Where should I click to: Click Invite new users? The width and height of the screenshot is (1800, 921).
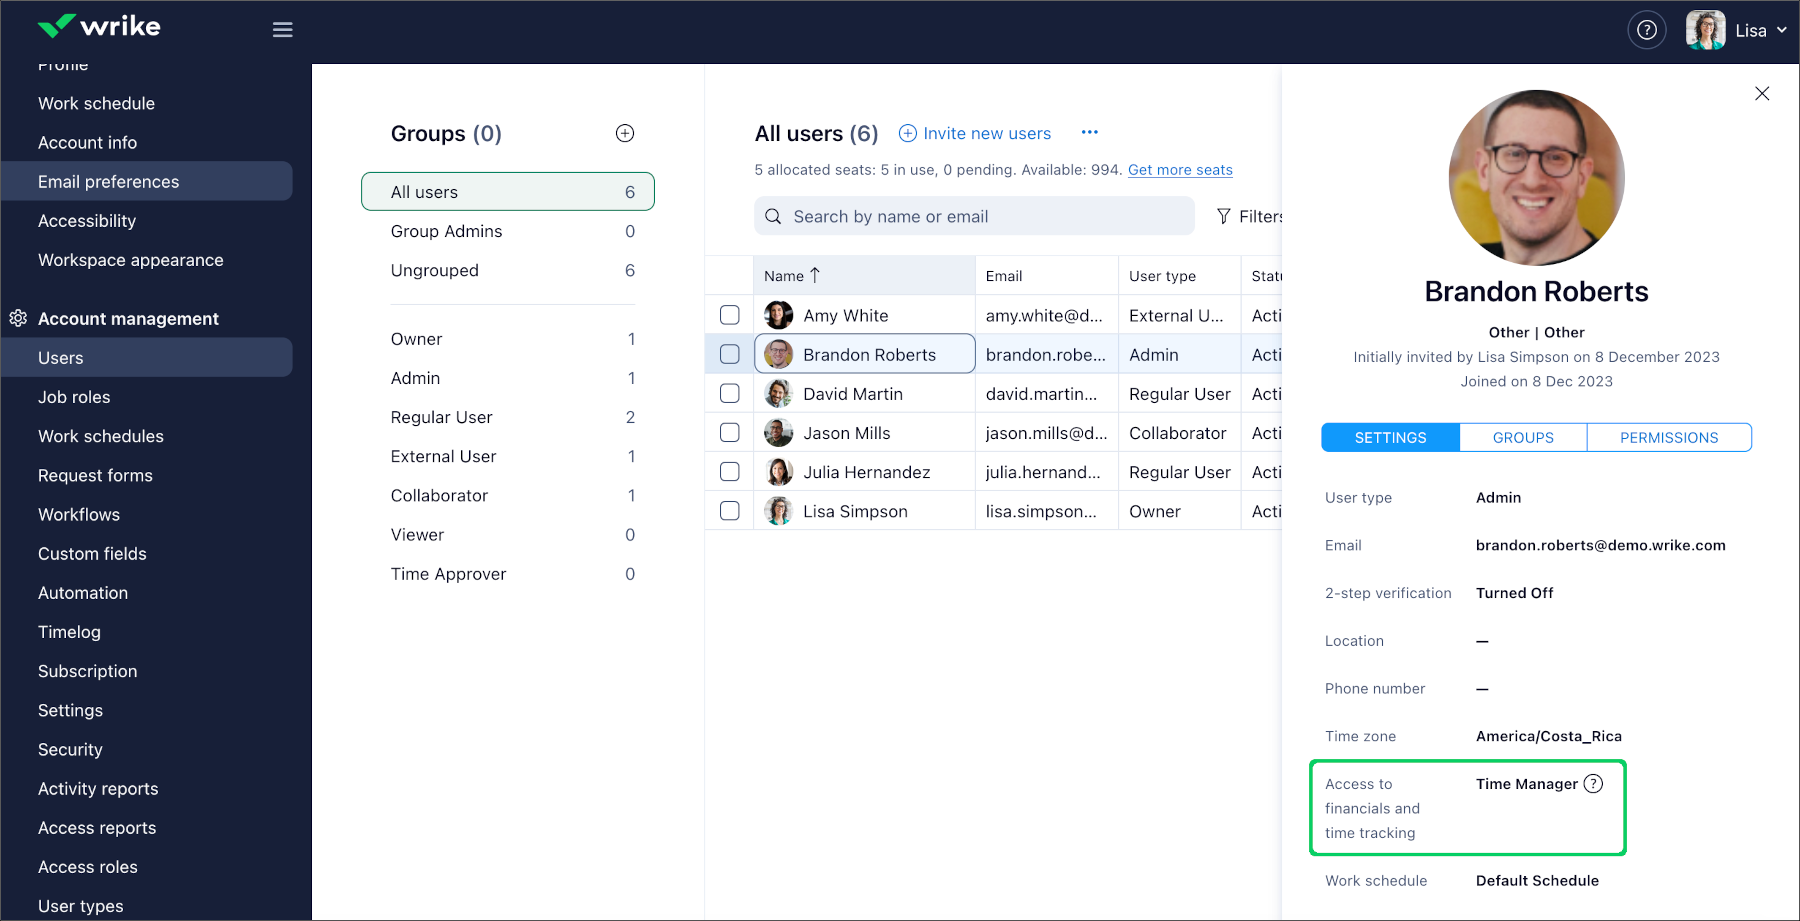point(975,133)
